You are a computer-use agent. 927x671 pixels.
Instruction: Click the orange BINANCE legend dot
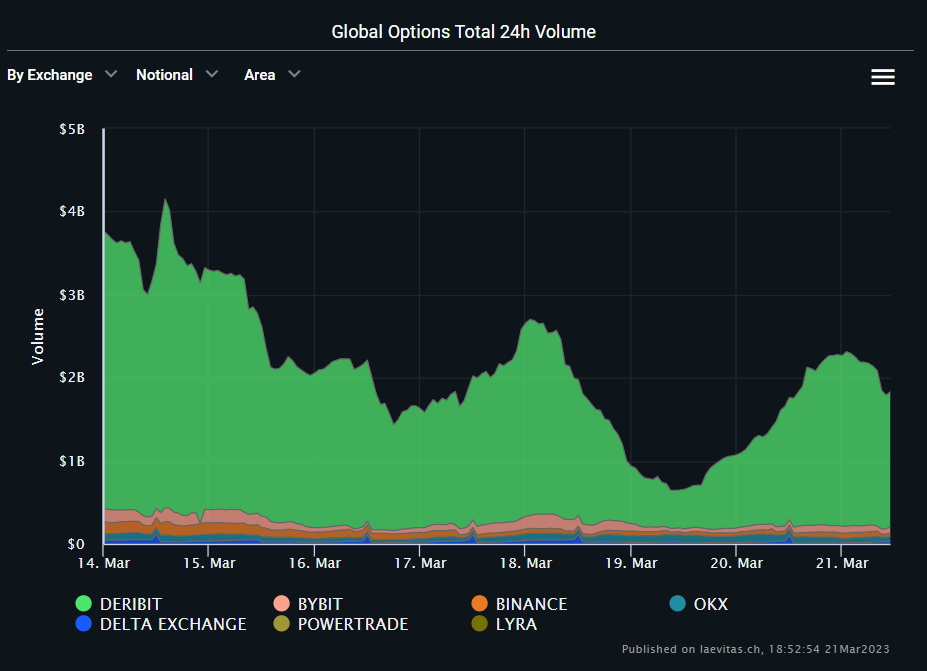pyautogui.click(x=479, y=604)
